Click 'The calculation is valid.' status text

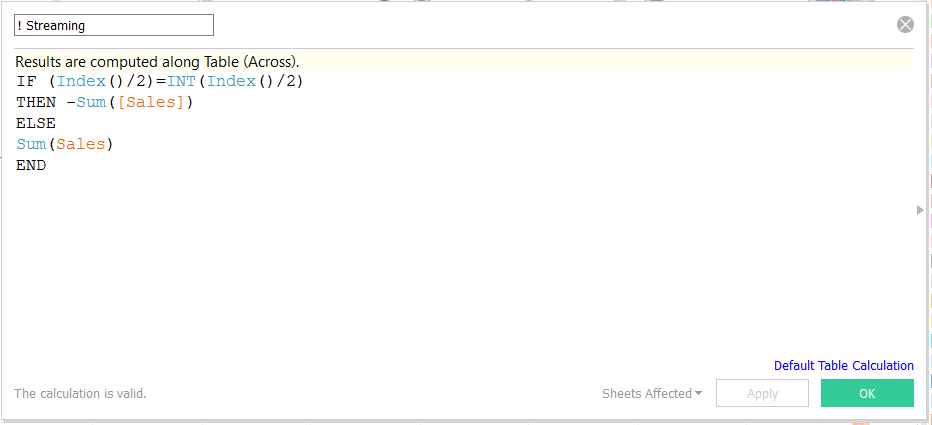click(x=80, y=394)
